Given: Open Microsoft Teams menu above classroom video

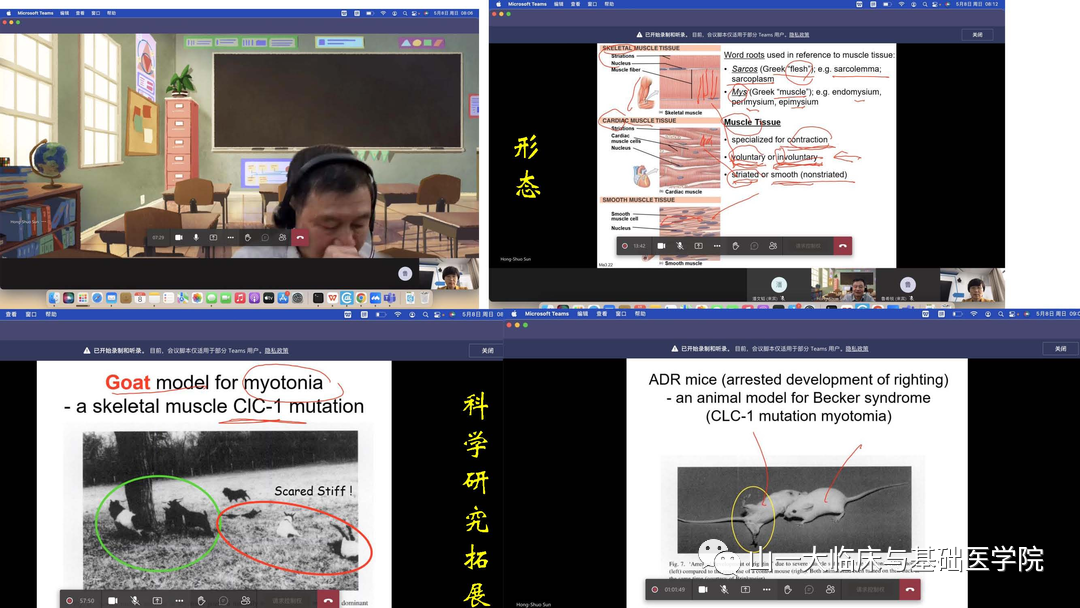Looking at the screenshot, I should [x=35, y=13].
